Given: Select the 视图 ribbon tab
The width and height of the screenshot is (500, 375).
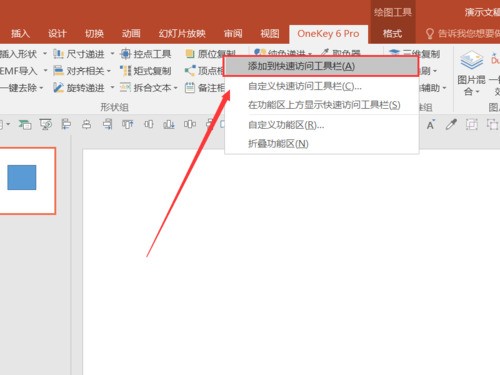Looking at the screenshot, I should click(270, 34).
